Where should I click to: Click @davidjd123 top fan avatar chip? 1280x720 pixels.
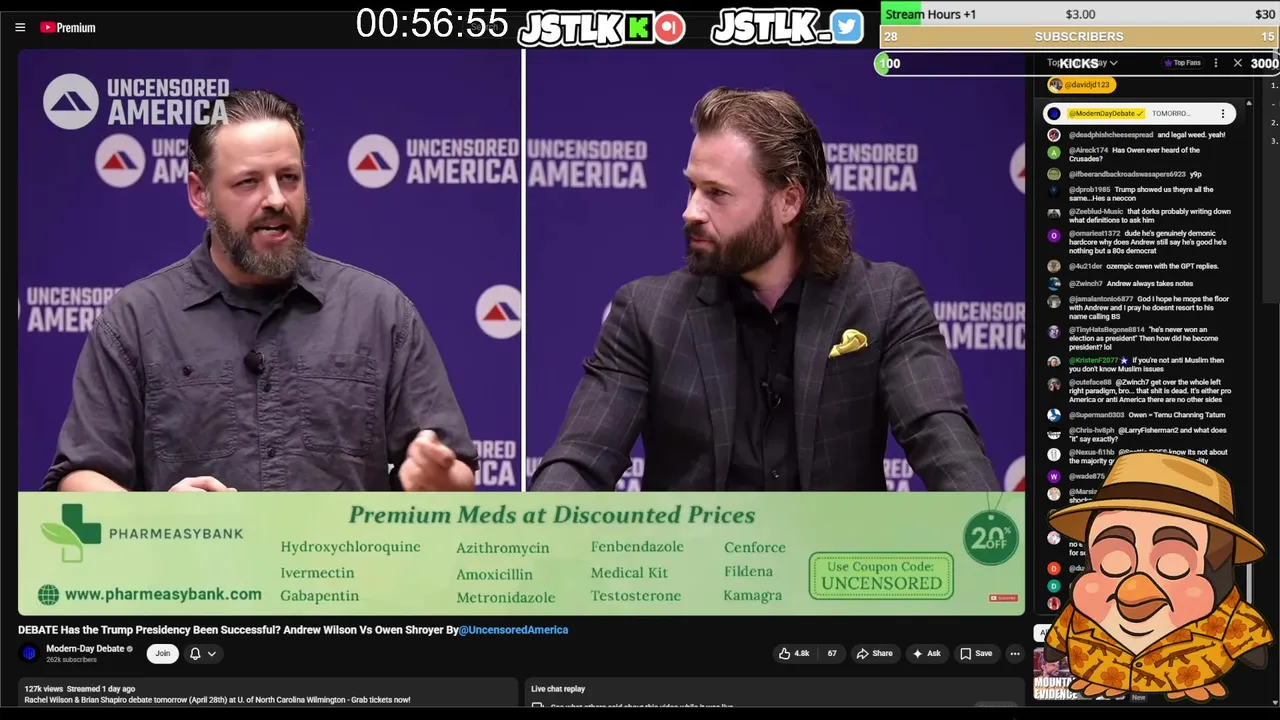coord(1080,85)
